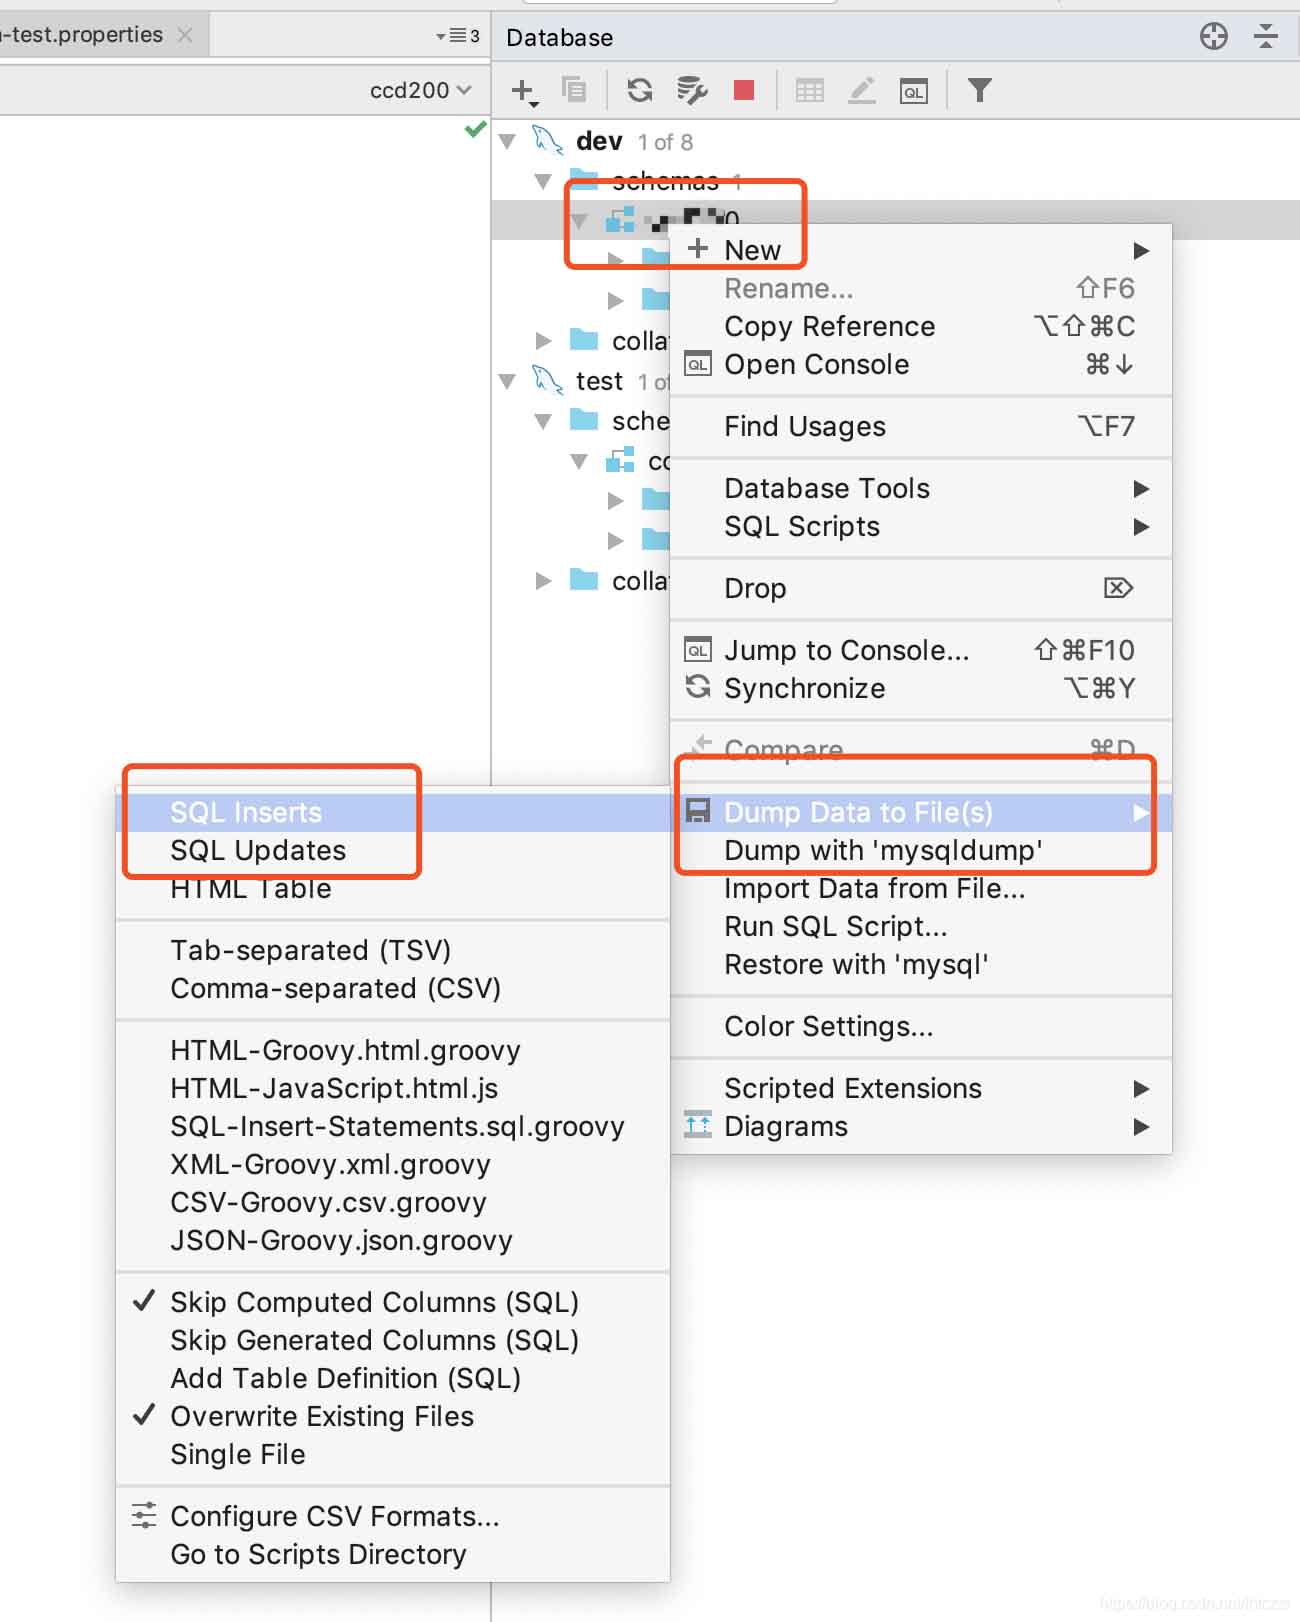This screenshot has width=1300, height=1622.
Task: Click Run SQL Script menu item
Action: pos(921,926)
